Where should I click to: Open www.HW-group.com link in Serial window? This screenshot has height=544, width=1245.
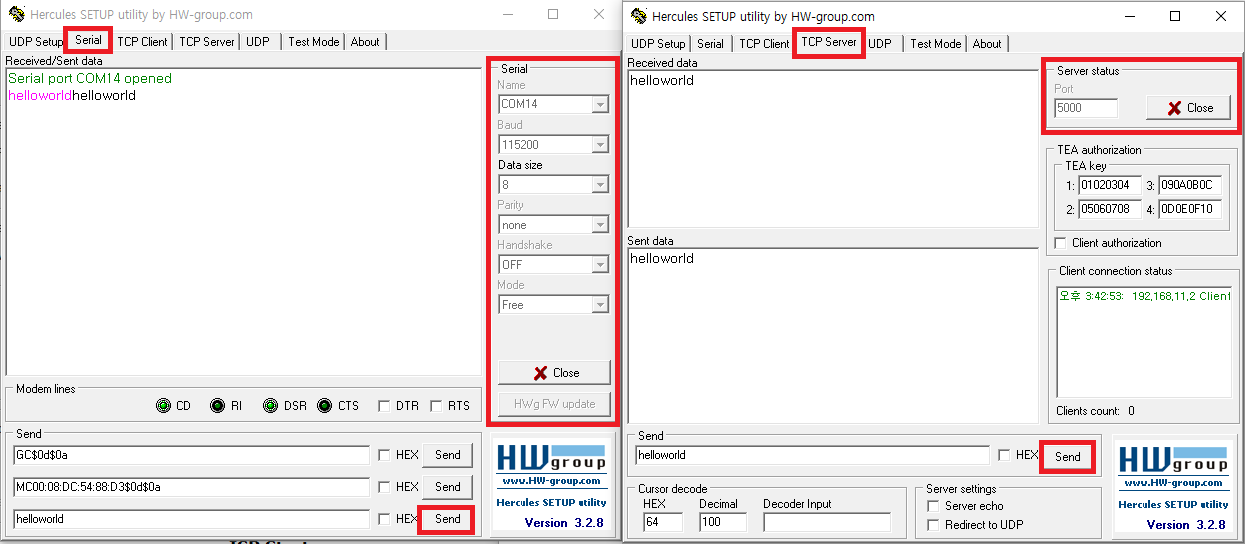click(x=551, y=481)
